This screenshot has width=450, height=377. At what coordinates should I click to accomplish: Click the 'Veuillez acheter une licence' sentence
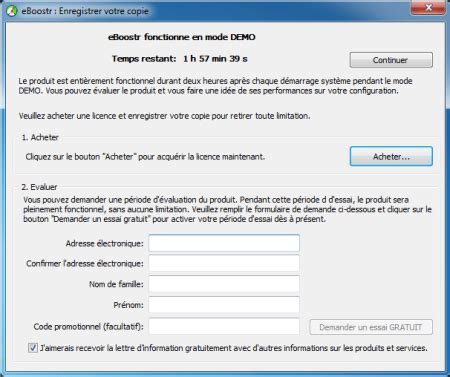click(164, 116)
